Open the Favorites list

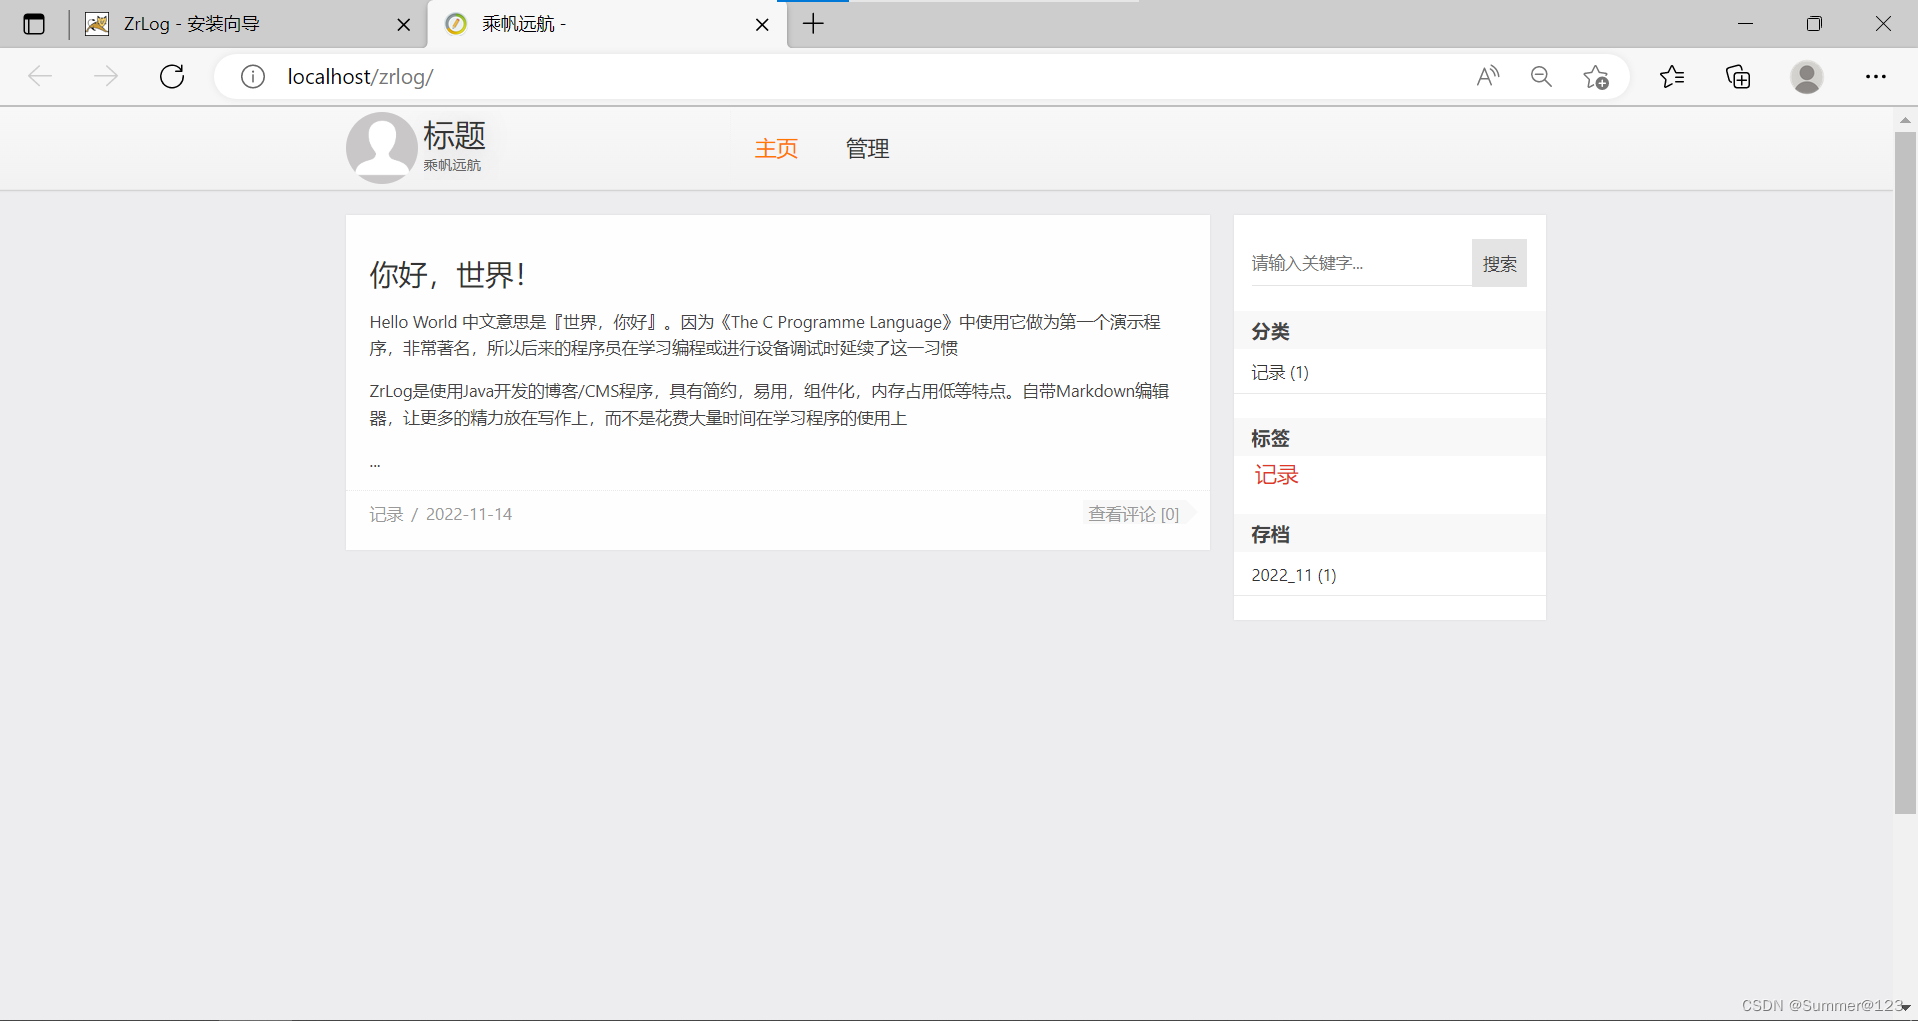[1672, 76]
